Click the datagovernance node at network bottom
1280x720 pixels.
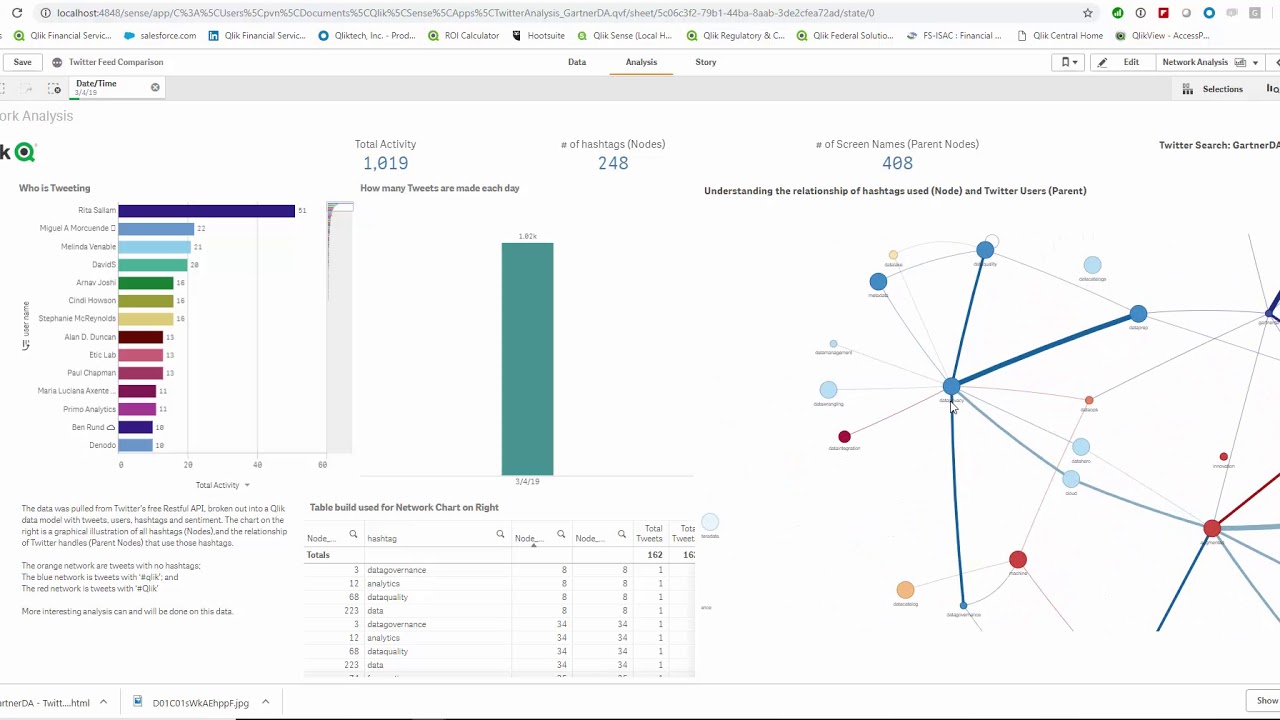point(963,605)
